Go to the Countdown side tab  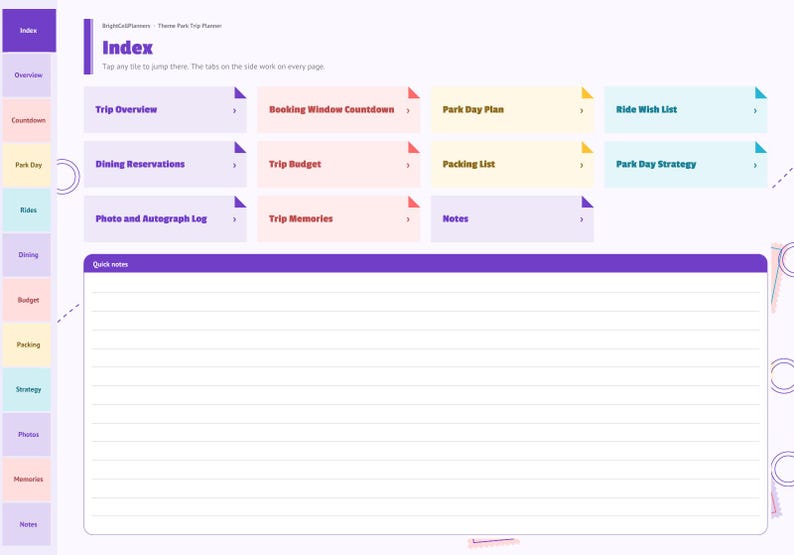click(x=27, y=120)
